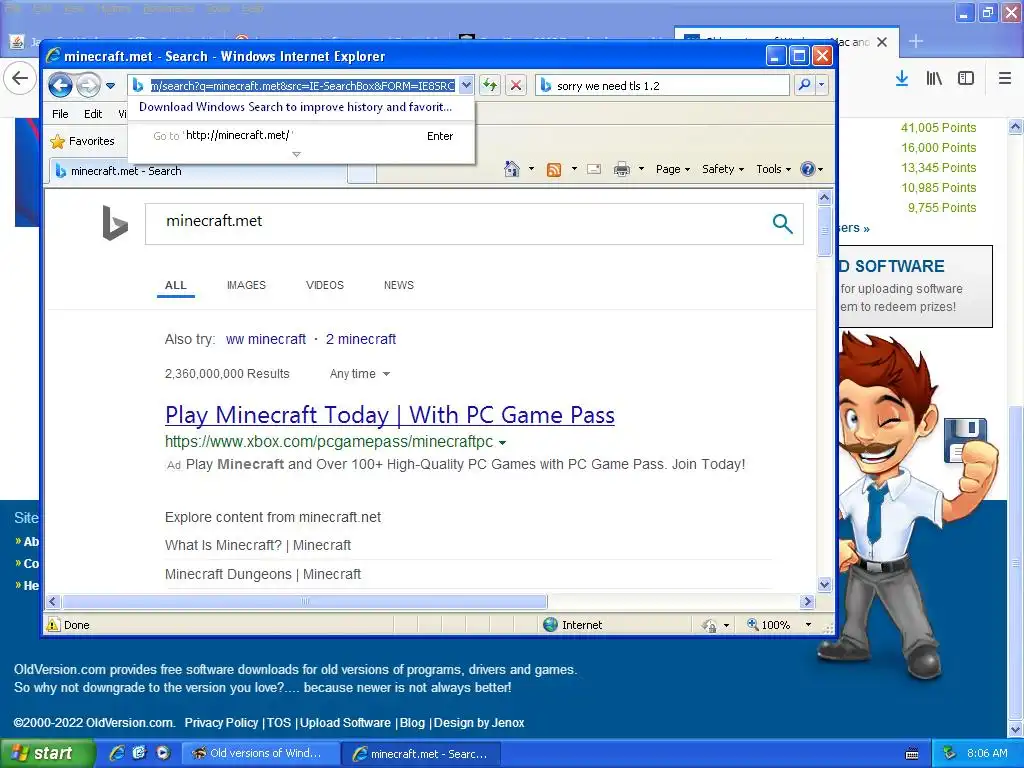
Task: Click the blue Help question mark icon
Action: click(x=808, y=169)
